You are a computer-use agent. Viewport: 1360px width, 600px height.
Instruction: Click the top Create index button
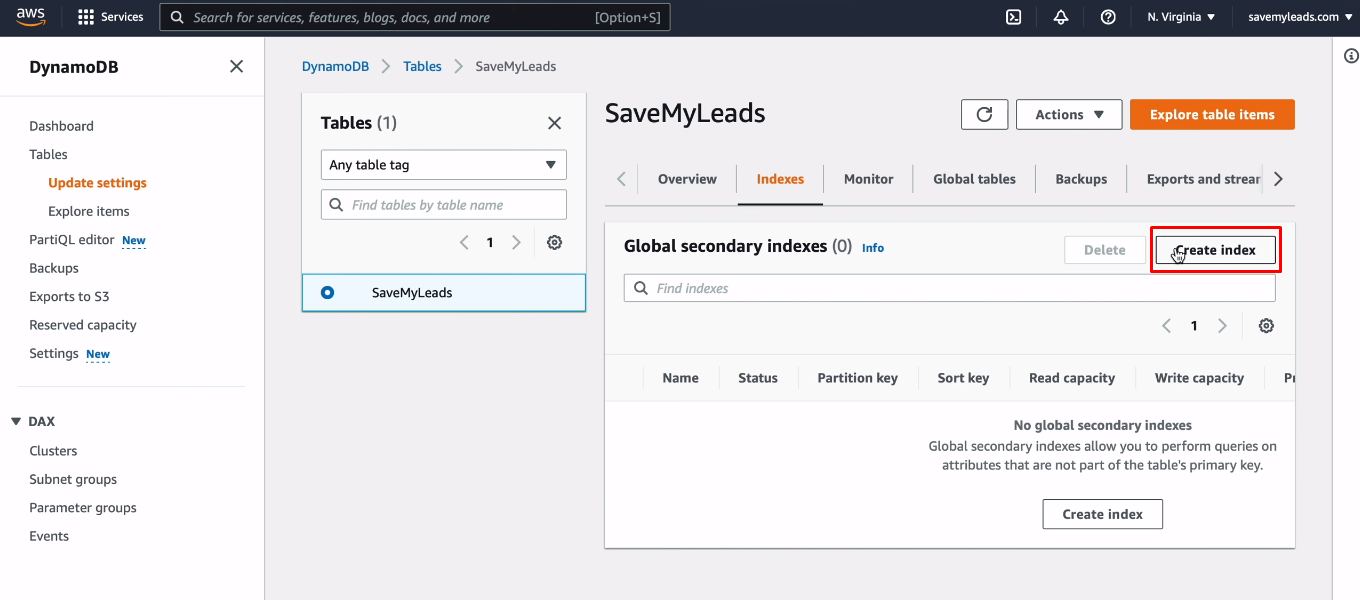(1215, 250)
